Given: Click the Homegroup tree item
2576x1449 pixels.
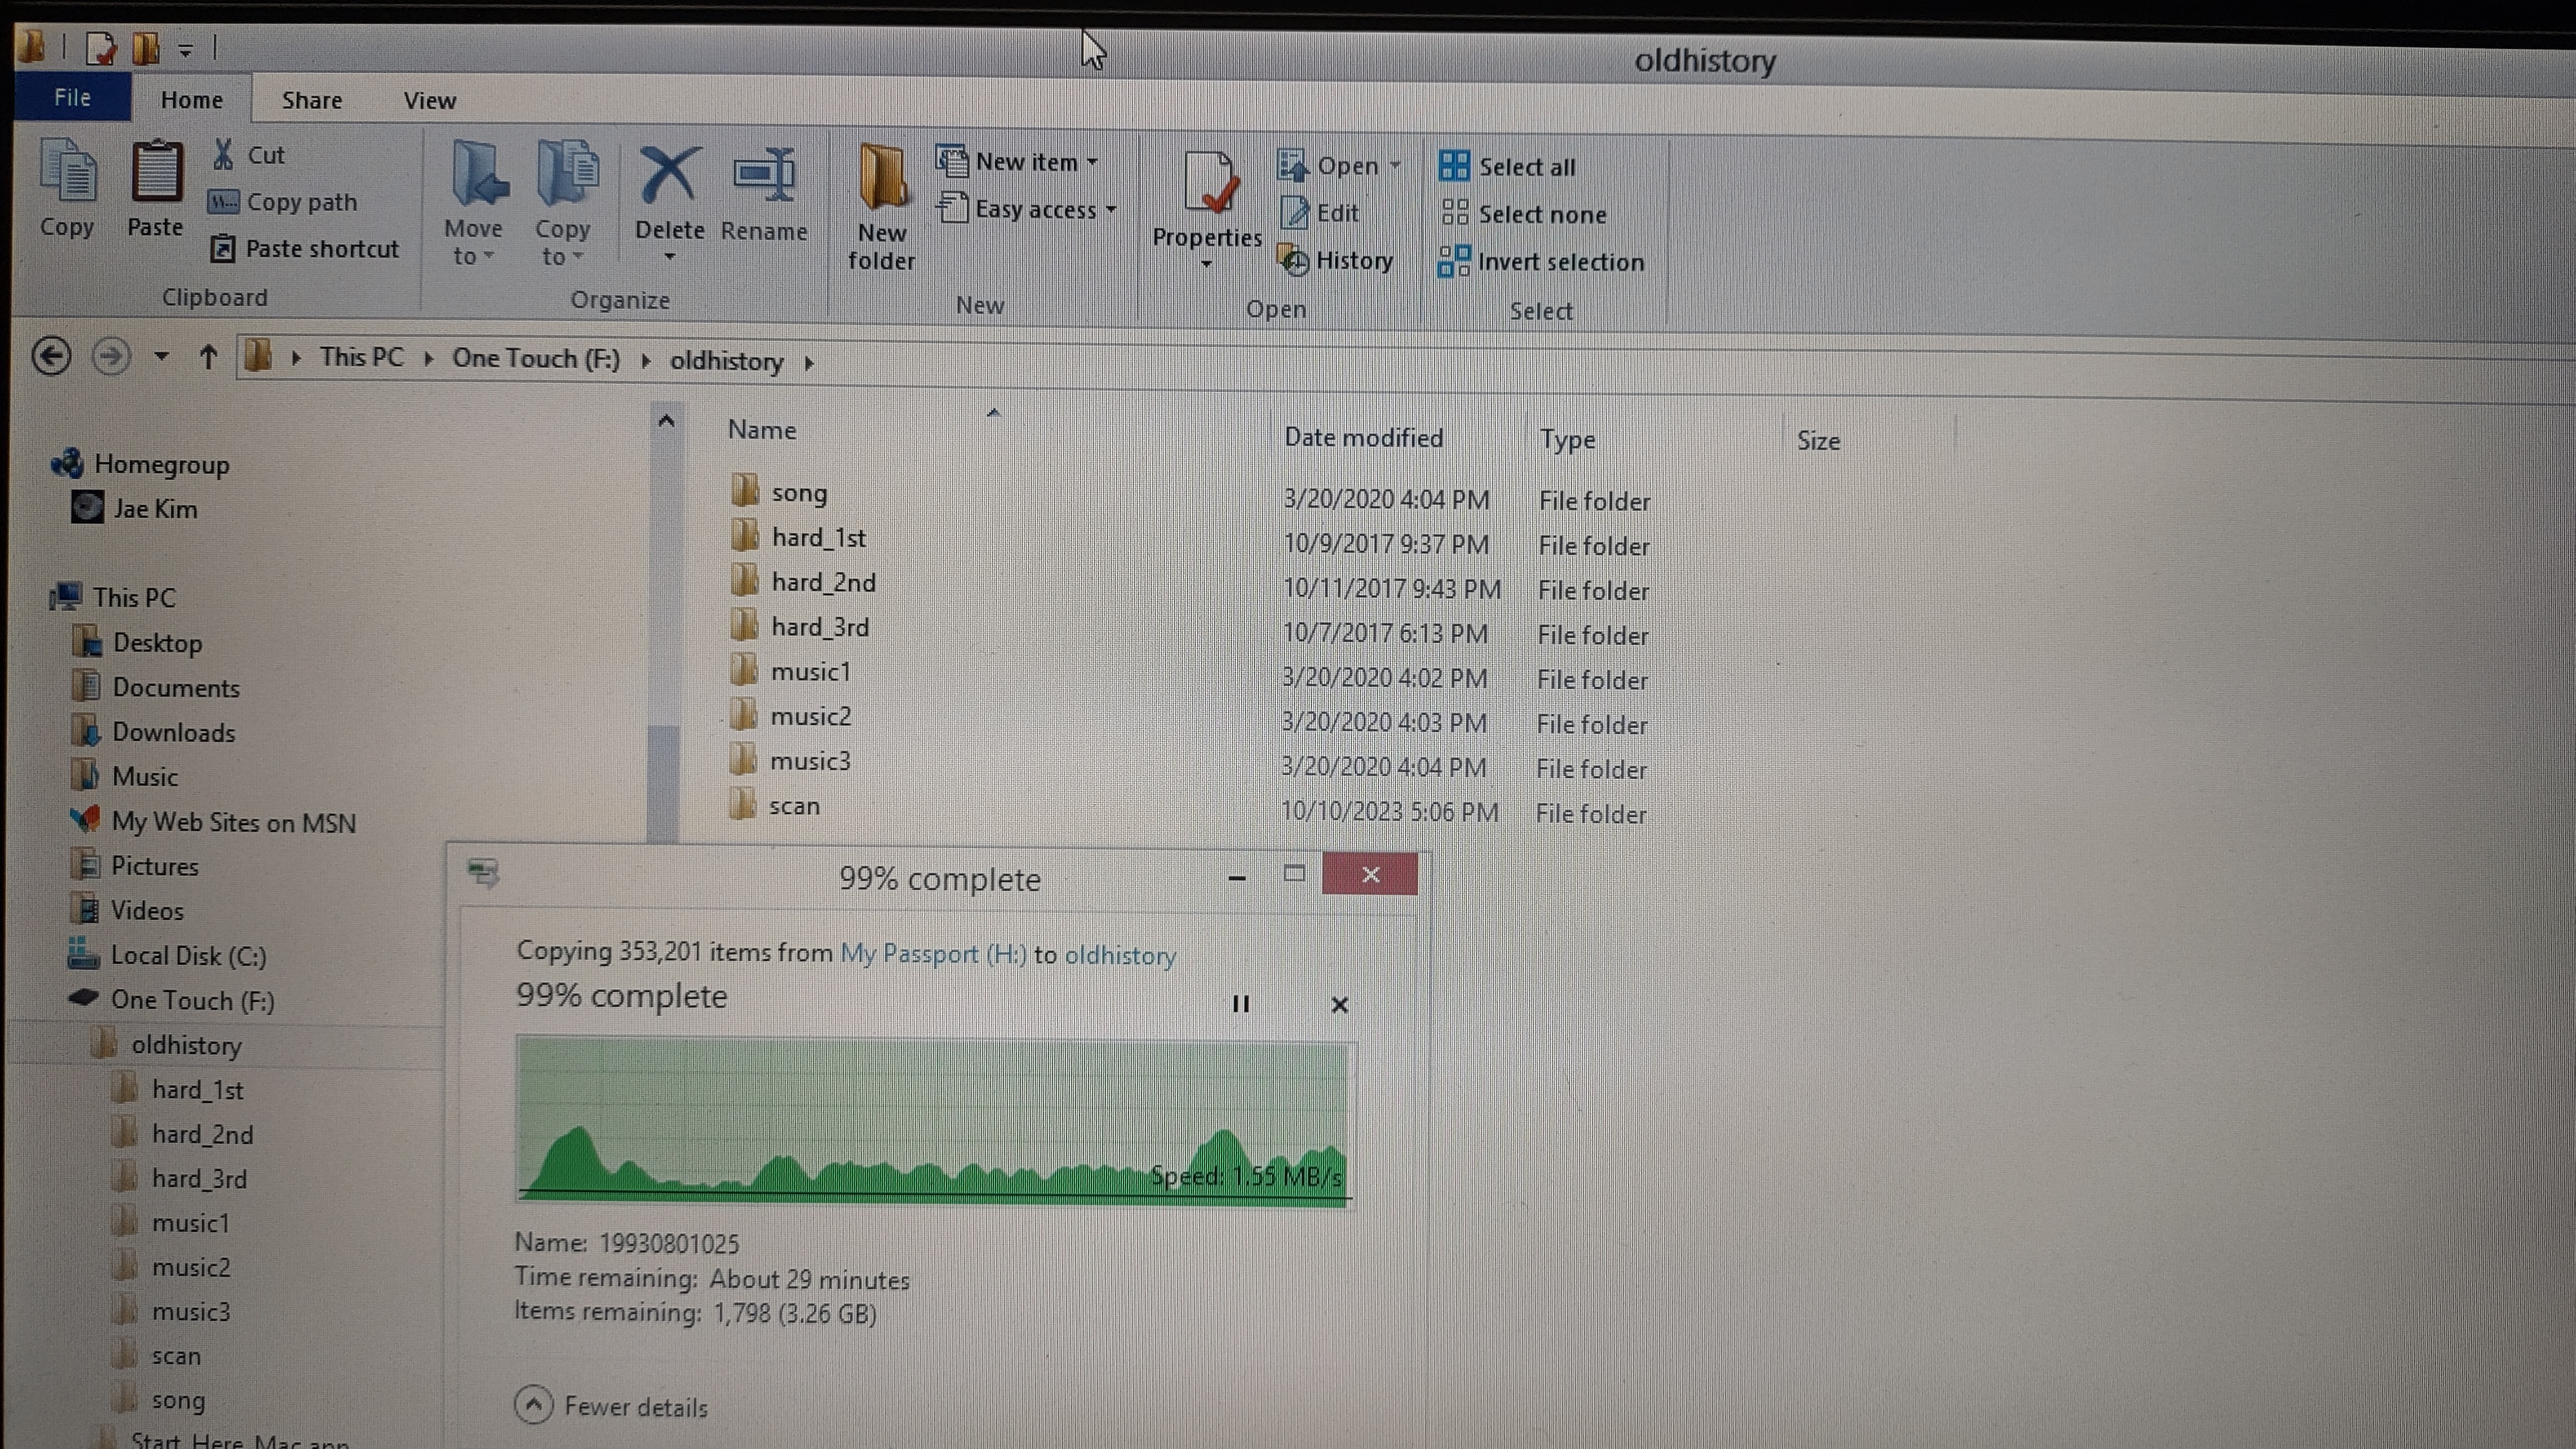Looking at the screenshot, I should [x=140, y=464].
